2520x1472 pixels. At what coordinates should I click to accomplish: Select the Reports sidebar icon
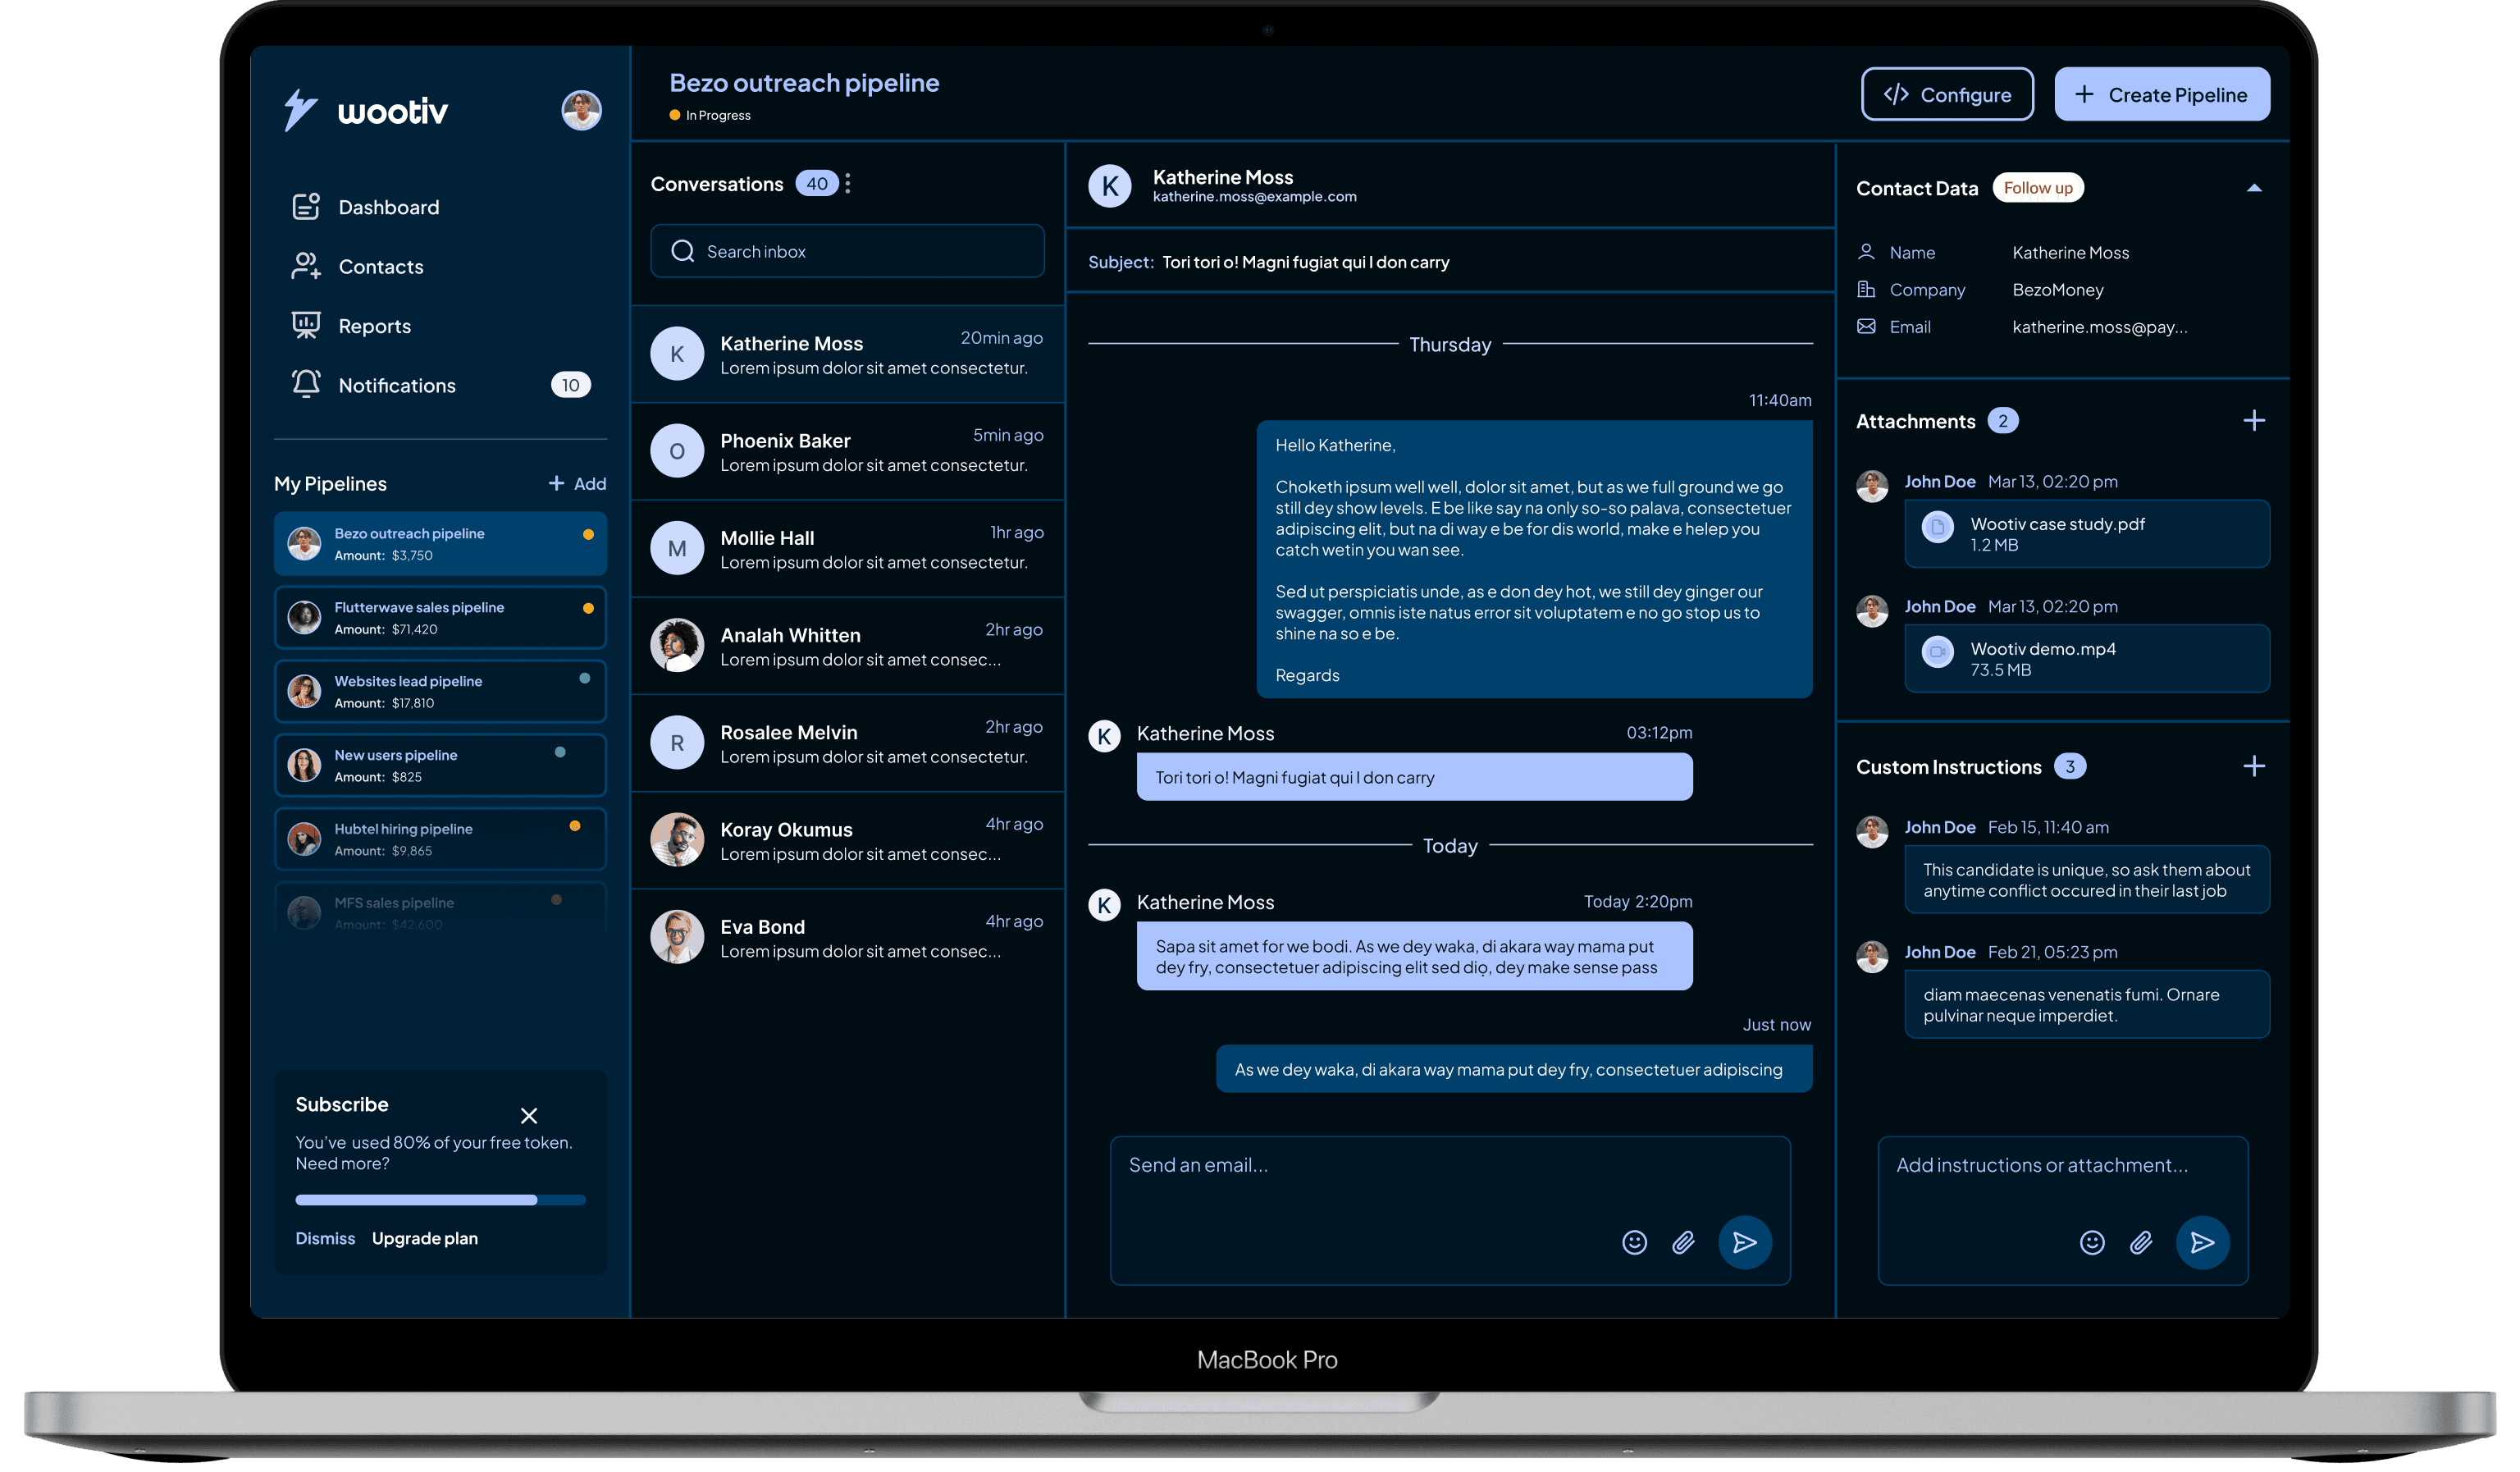click(x=305, y=325)
